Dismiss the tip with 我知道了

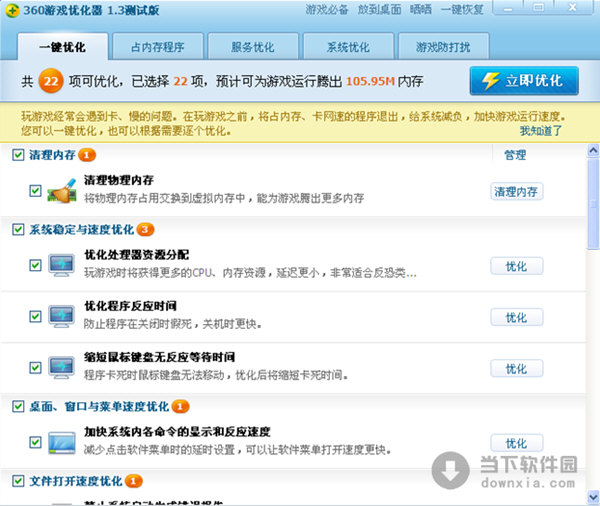tap(540, 131)
